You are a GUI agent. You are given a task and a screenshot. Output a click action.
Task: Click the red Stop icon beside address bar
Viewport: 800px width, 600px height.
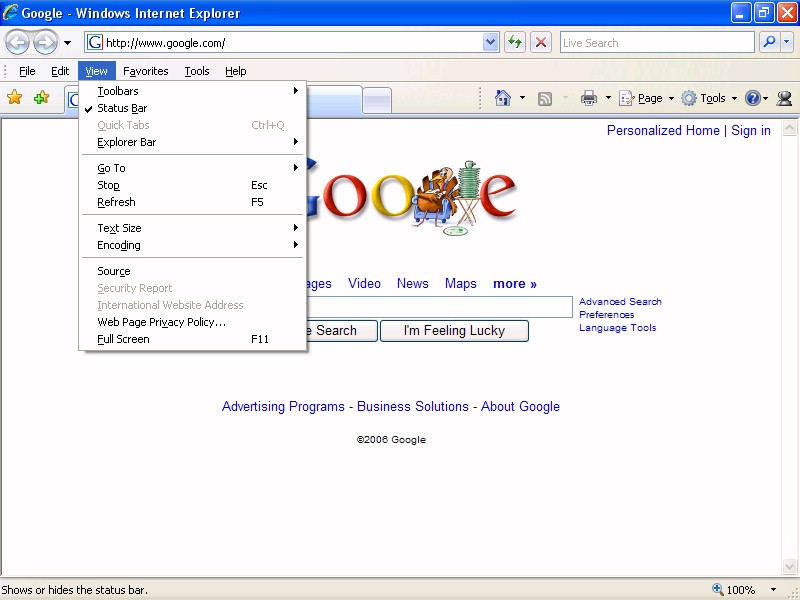coord(541,42)
